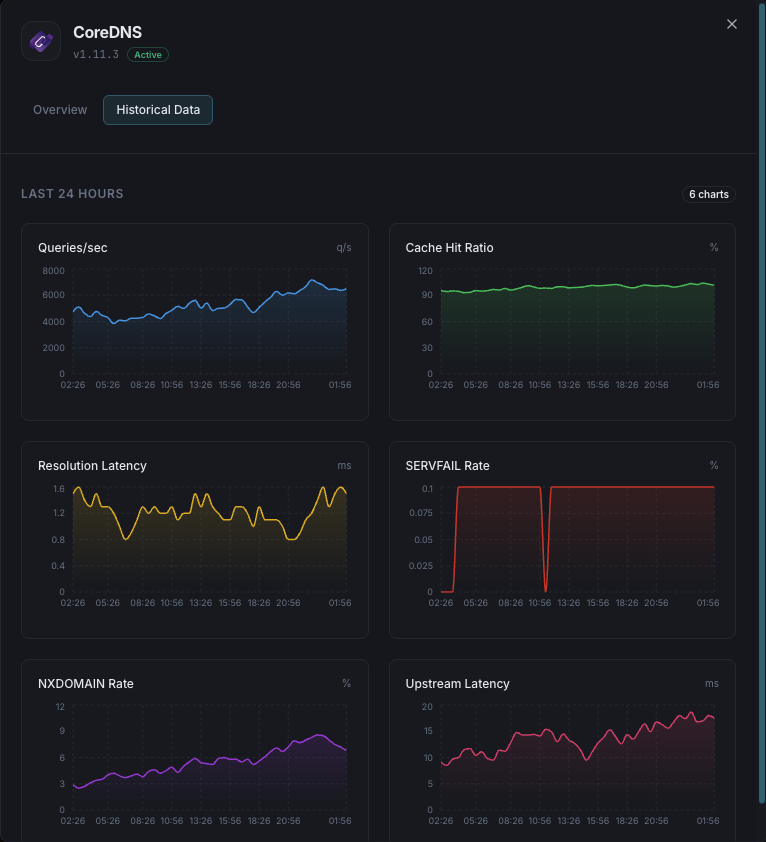Switch to the Overview tab
This screenshot has width=766, height=842.
59,110
